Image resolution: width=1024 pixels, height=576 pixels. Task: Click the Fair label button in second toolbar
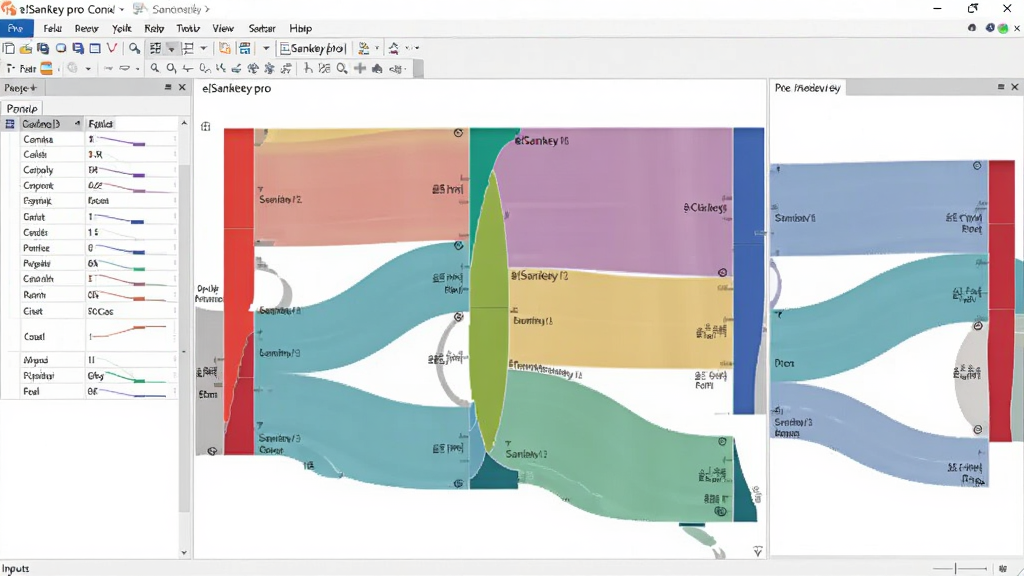pyautogui.click(x=27, y=68)
